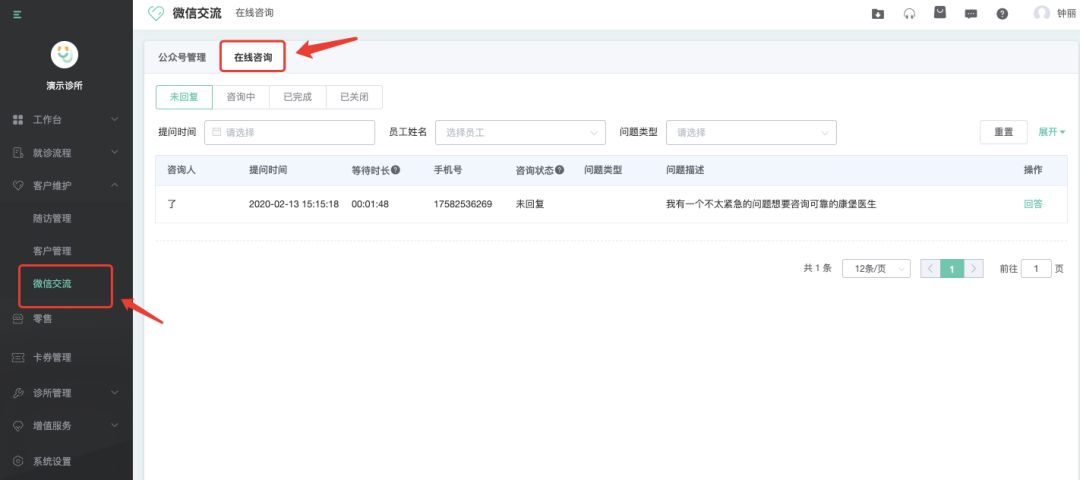Click page number 1 button
Screen dimensions: 1080x480
tap(952, 269)
